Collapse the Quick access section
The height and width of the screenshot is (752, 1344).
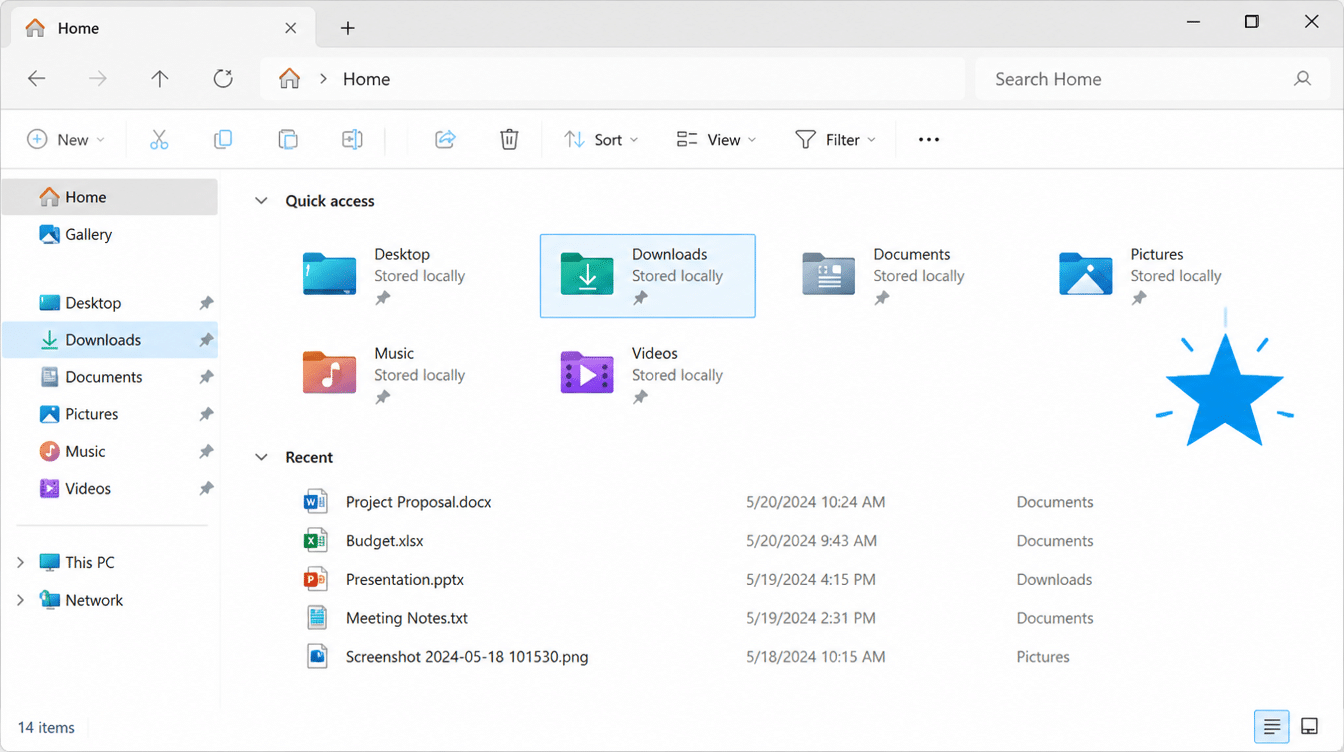pos(261,201)
